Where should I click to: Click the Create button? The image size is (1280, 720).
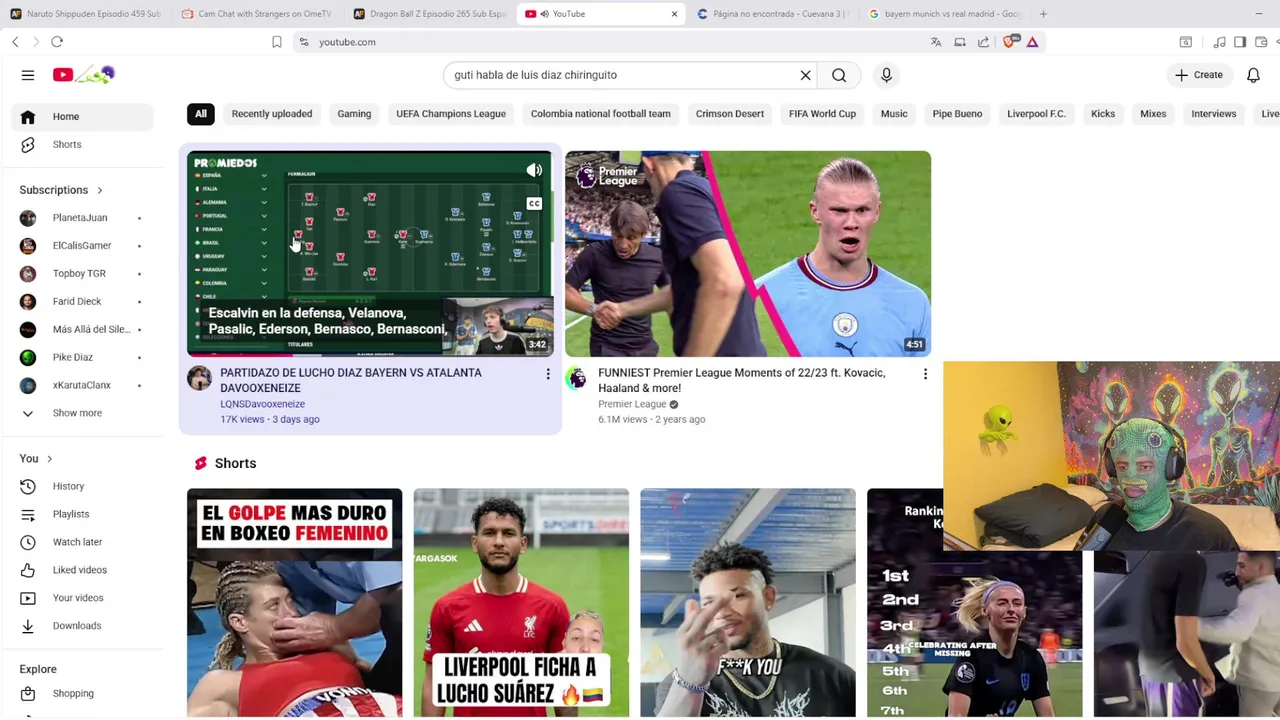click(x=1198, y=75)
